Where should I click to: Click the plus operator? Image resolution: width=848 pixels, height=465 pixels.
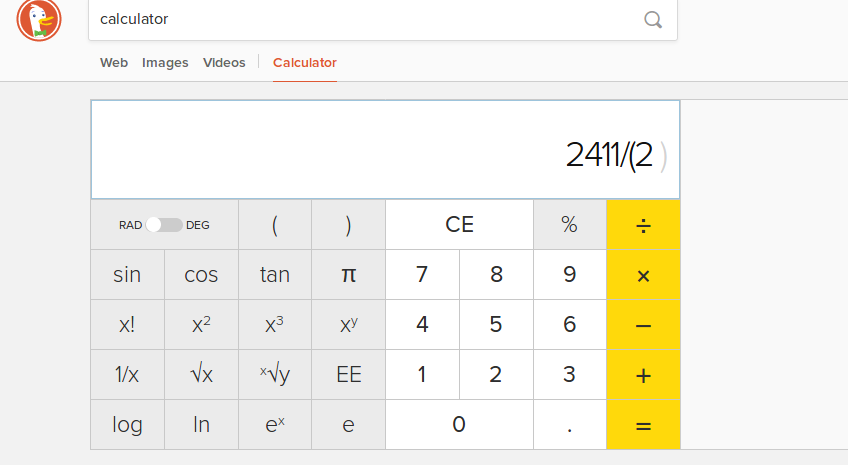pyautogui.click(x=643, y=375)
